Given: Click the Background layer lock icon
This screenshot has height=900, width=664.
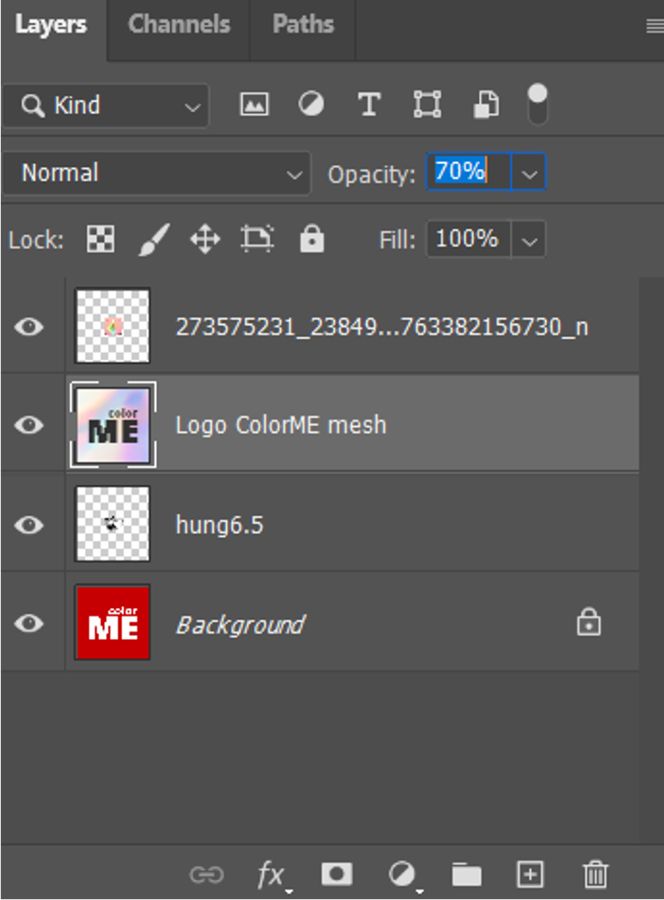Looking at the screenshot, I should (589, 622).
